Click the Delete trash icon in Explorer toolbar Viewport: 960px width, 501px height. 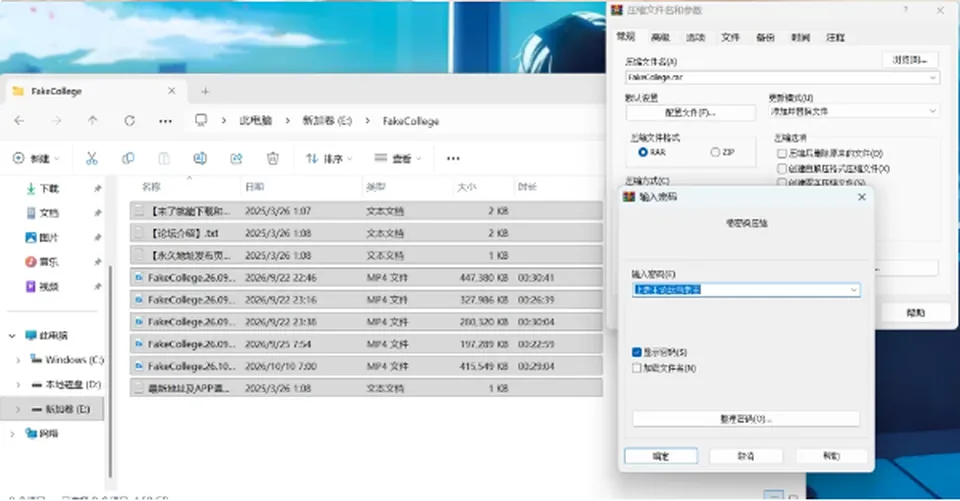click(x=272, y=159)
